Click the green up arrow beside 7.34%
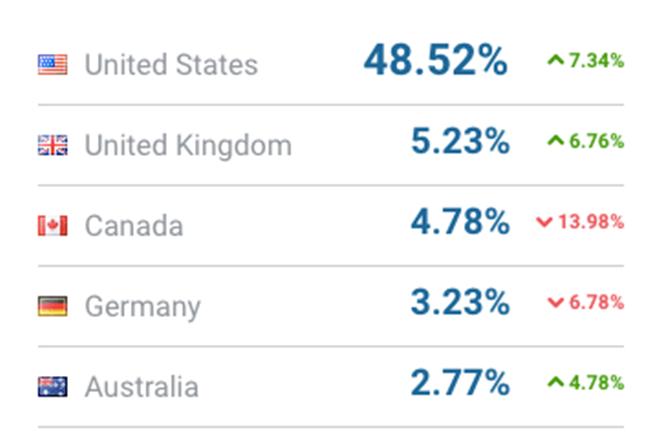This screenshot has width=650, height=432. click(555, 61)
